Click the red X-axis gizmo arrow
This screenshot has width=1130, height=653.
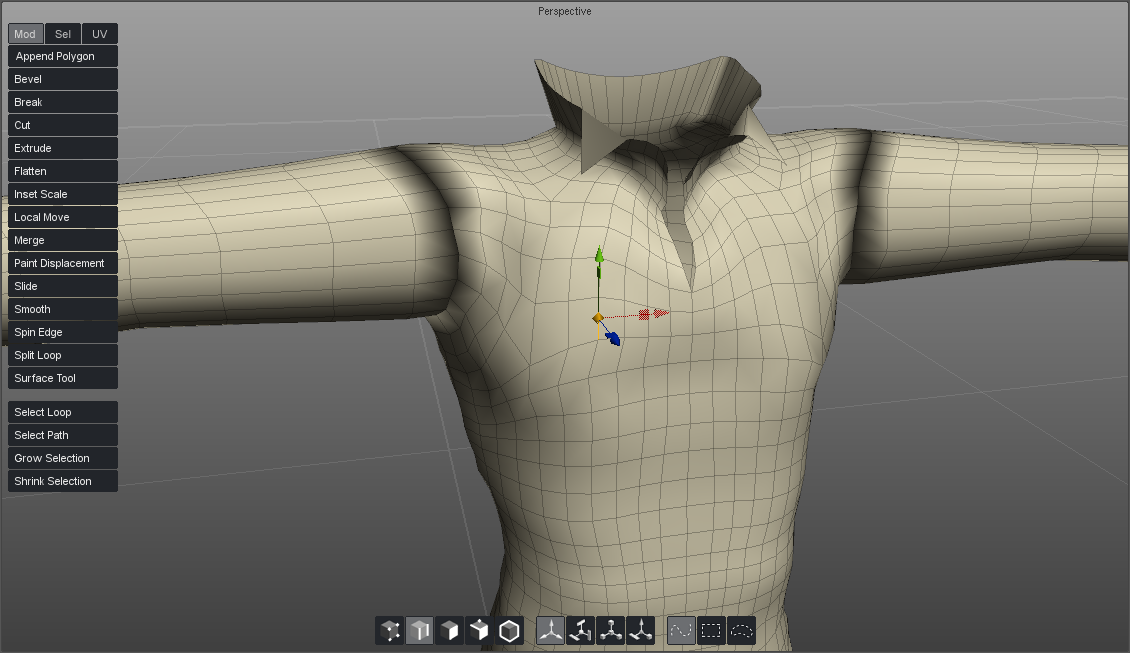click(659, 314)
